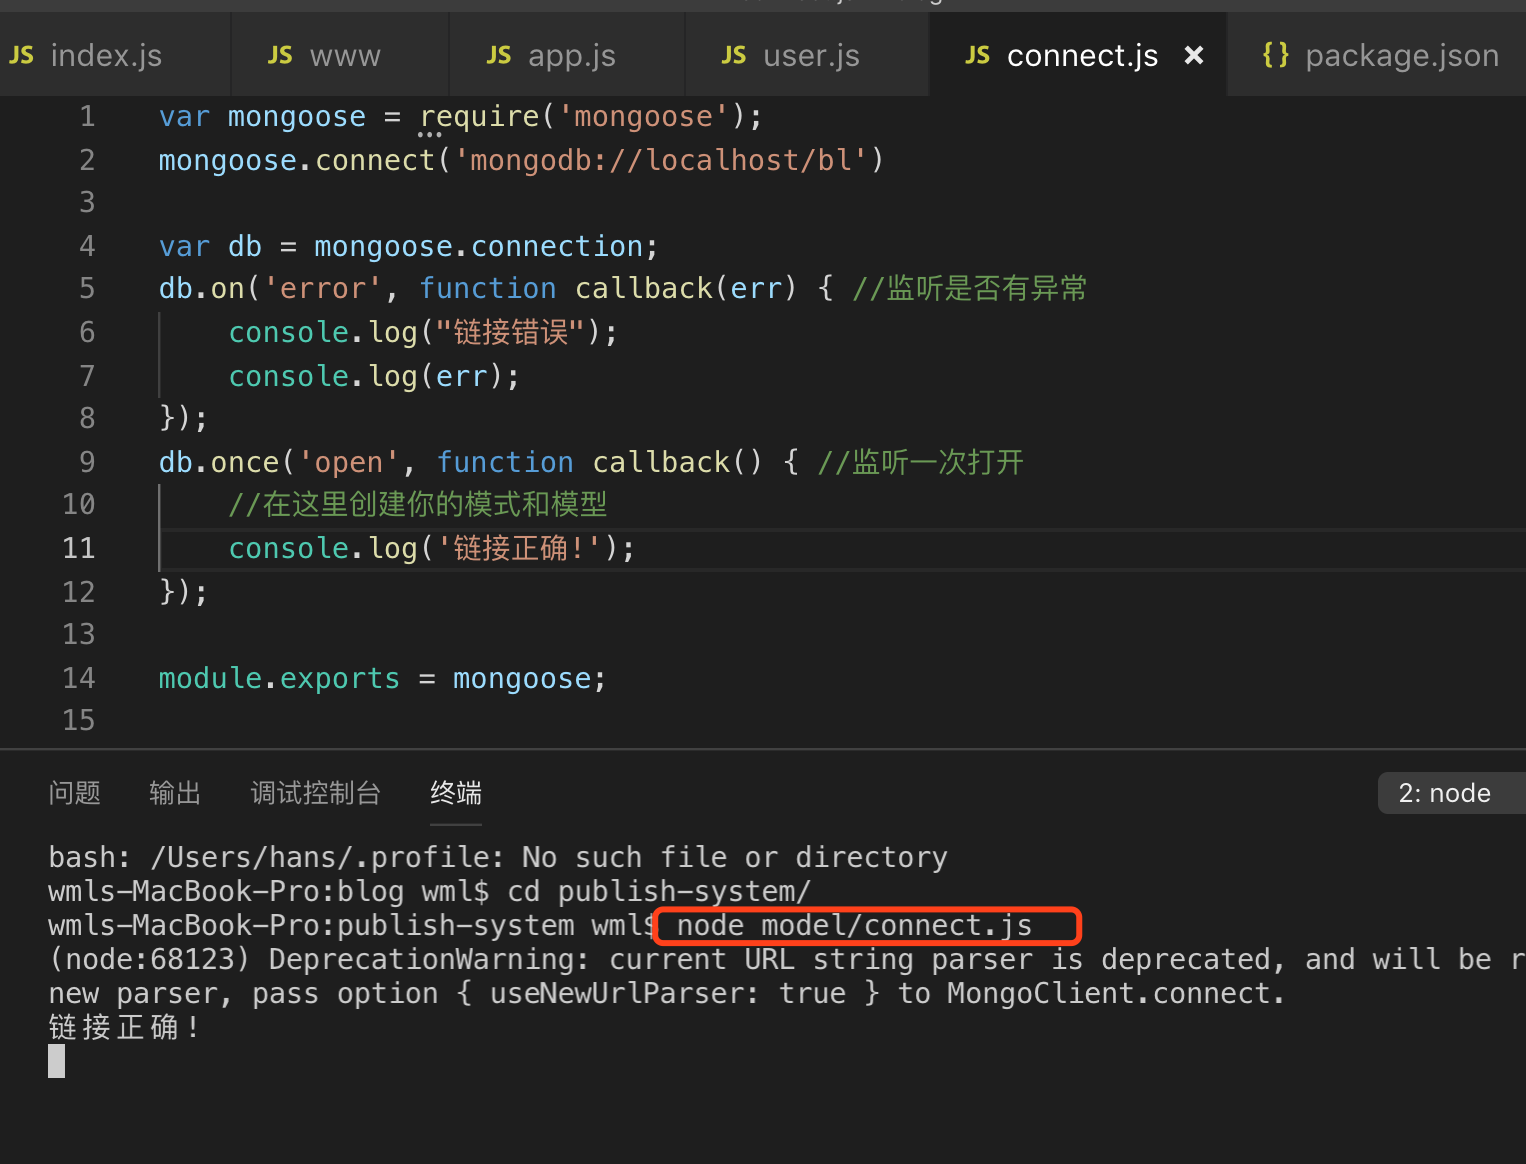
Task: Click the JS icon beside the www tab
Action: pos(280,56)
